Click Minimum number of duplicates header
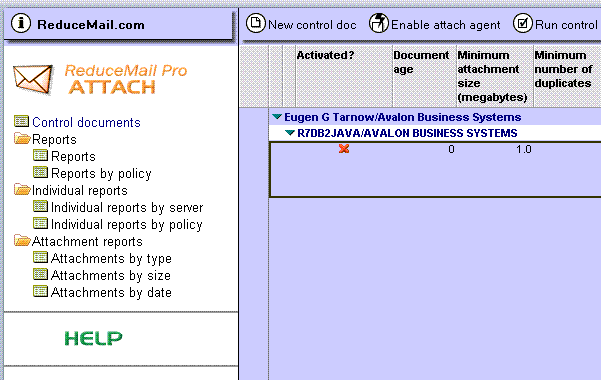 point(567,76)
